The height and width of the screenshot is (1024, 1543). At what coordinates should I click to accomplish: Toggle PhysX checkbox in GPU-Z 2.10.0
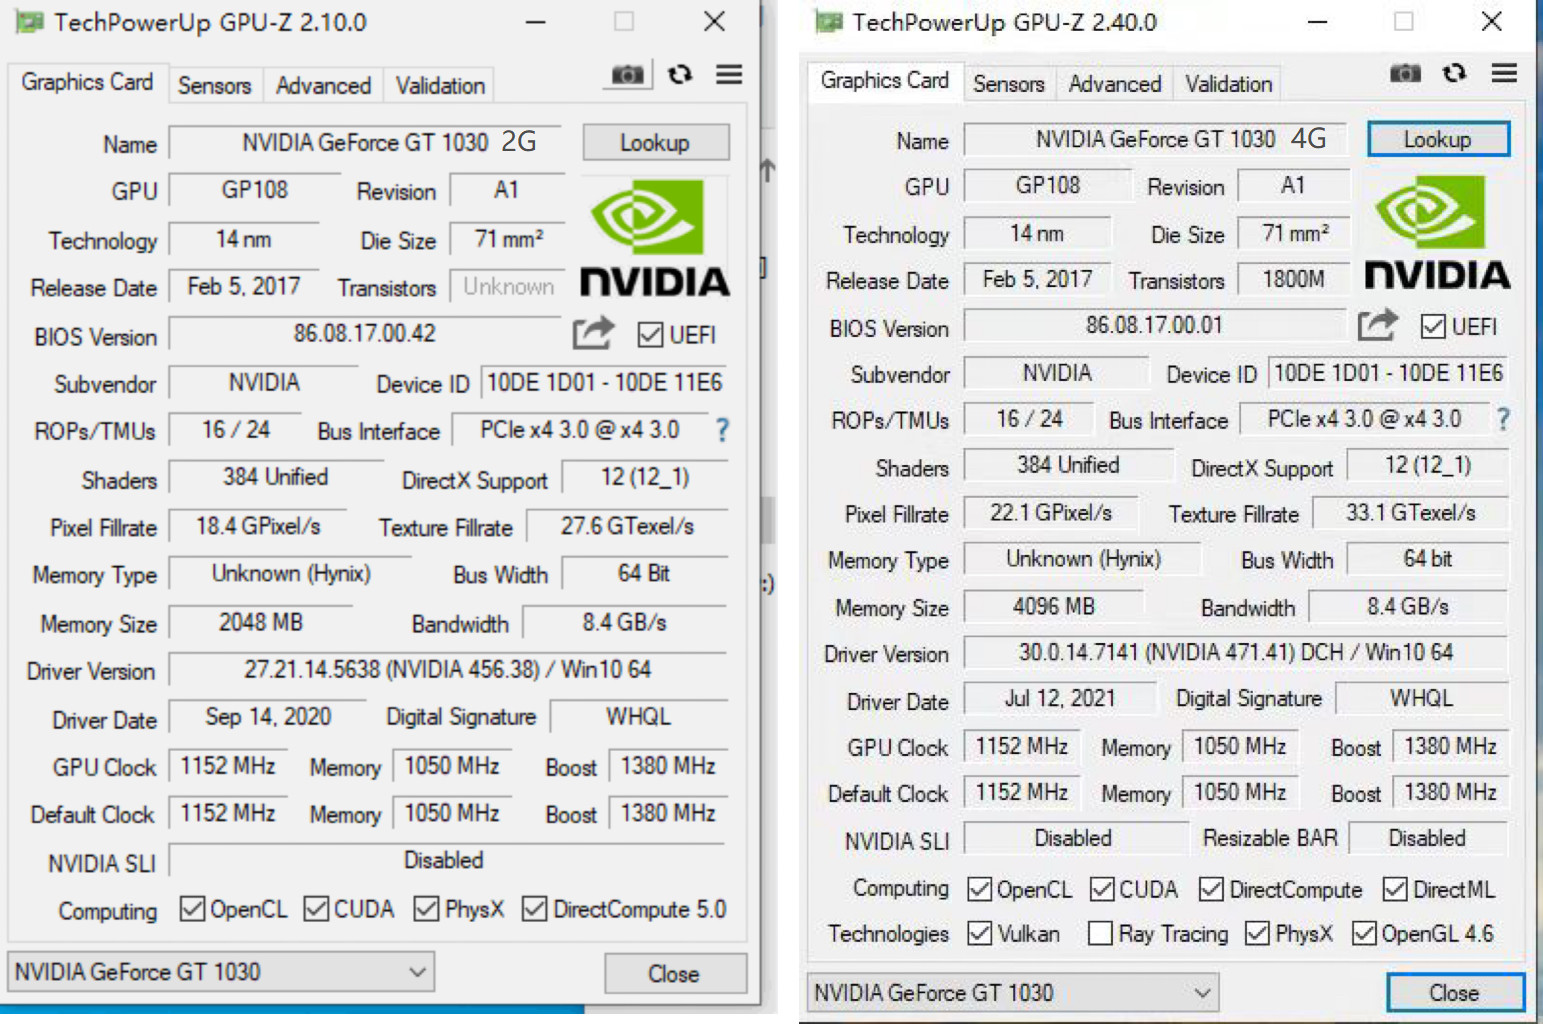(x=426, y=909)
